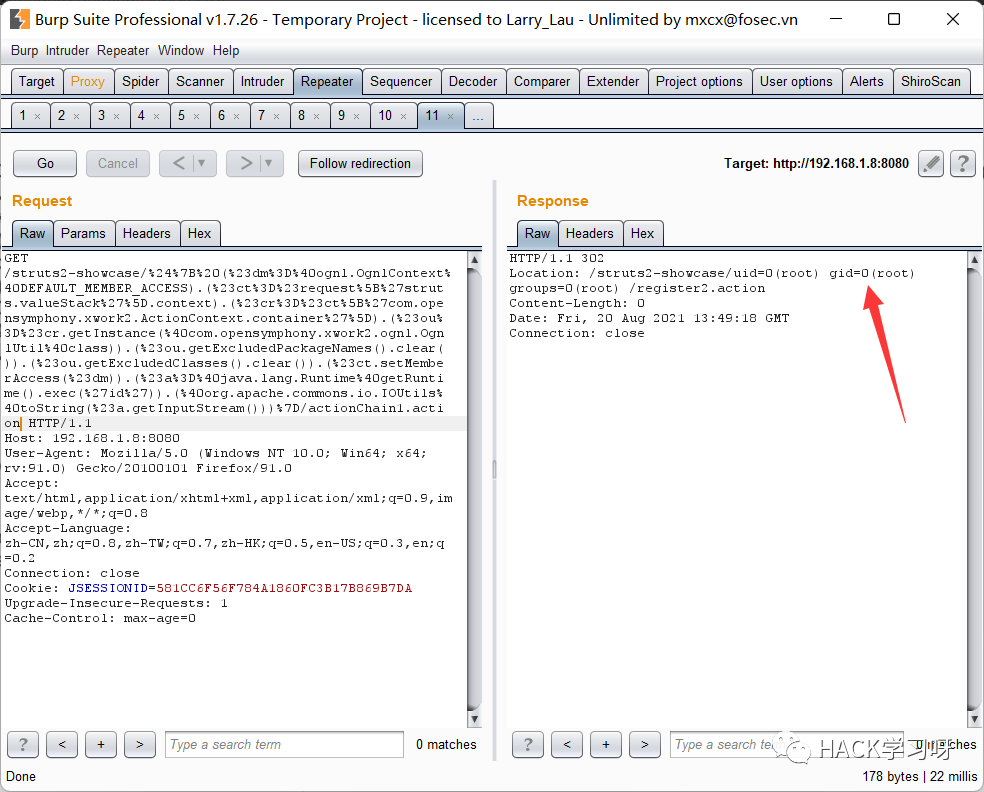The image size is (984, 792).
Task: Open the Burp menu
Action: [x=24, y=51]
